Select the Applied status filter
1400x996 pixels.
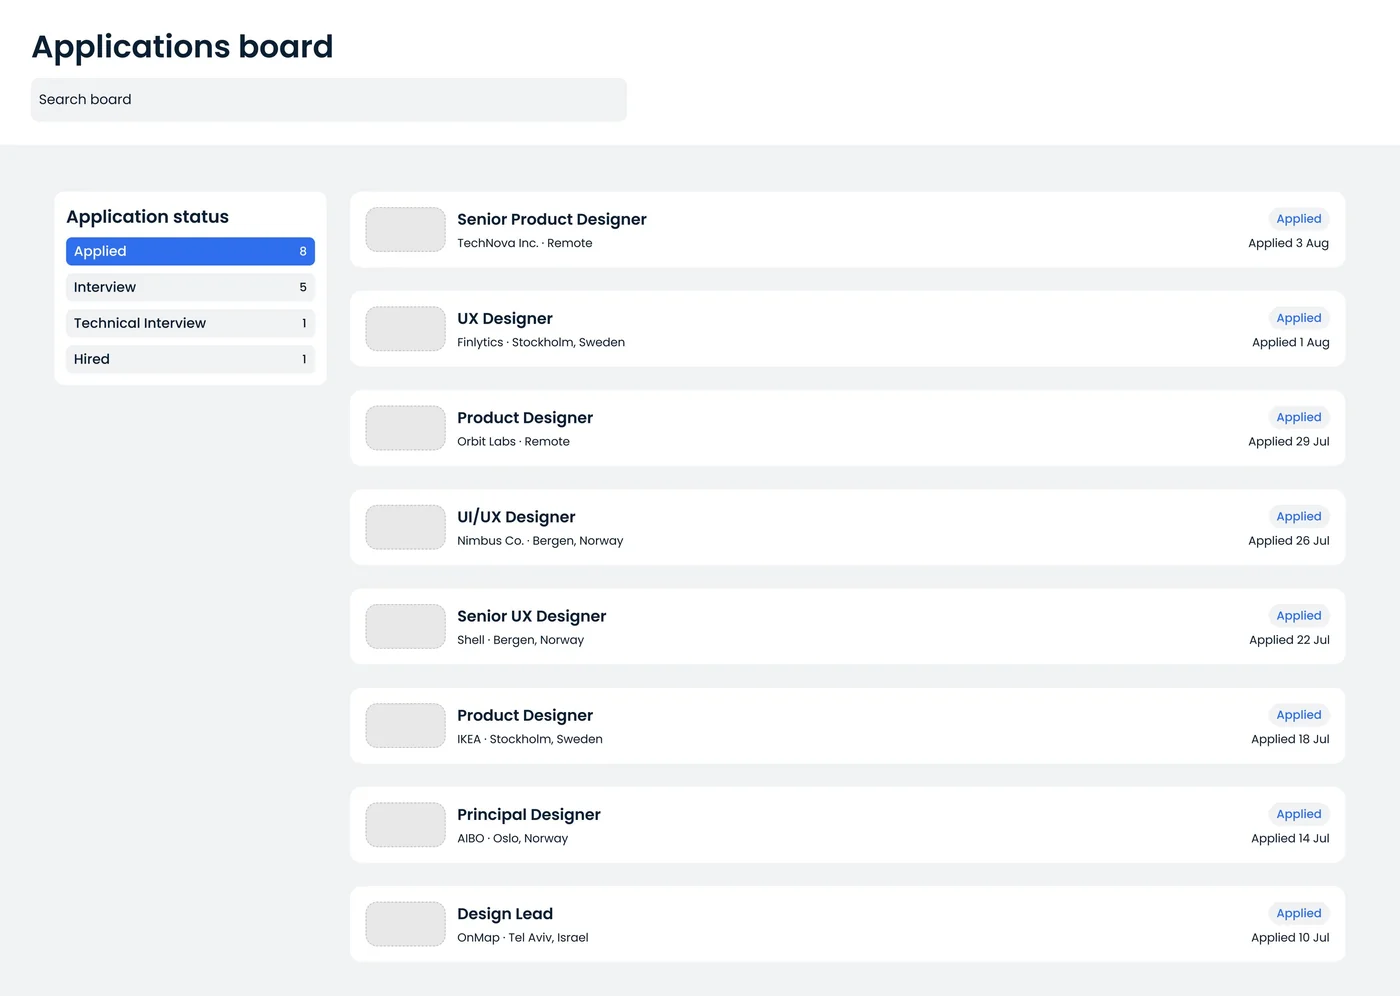[190, 251]
